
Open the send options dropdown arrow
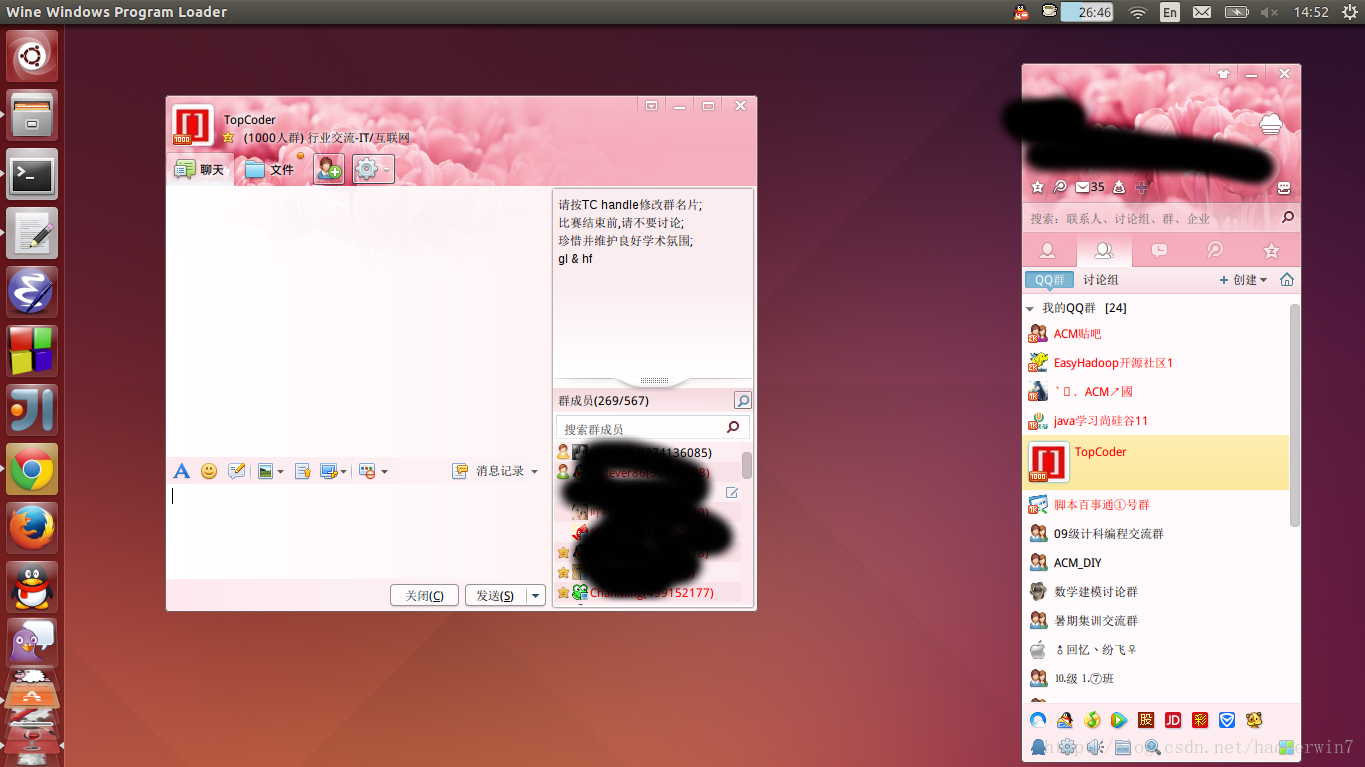coord(536,595)
